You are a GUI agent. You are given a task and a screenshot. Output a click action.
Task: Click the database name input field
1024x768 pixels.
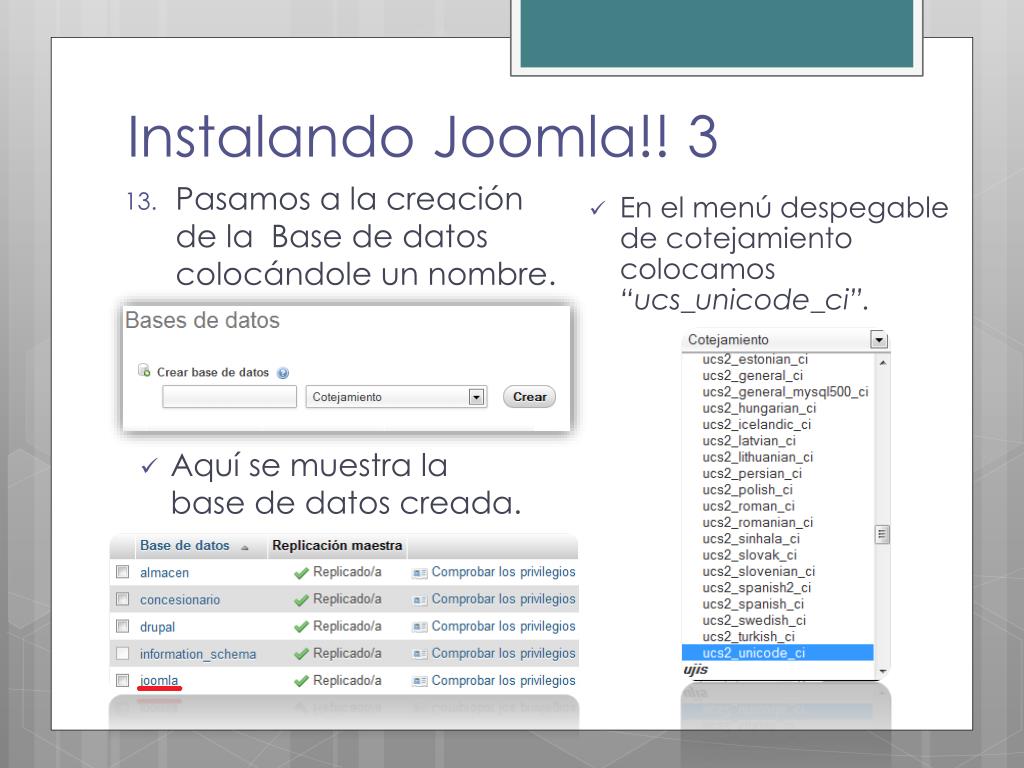click(229, 396)
